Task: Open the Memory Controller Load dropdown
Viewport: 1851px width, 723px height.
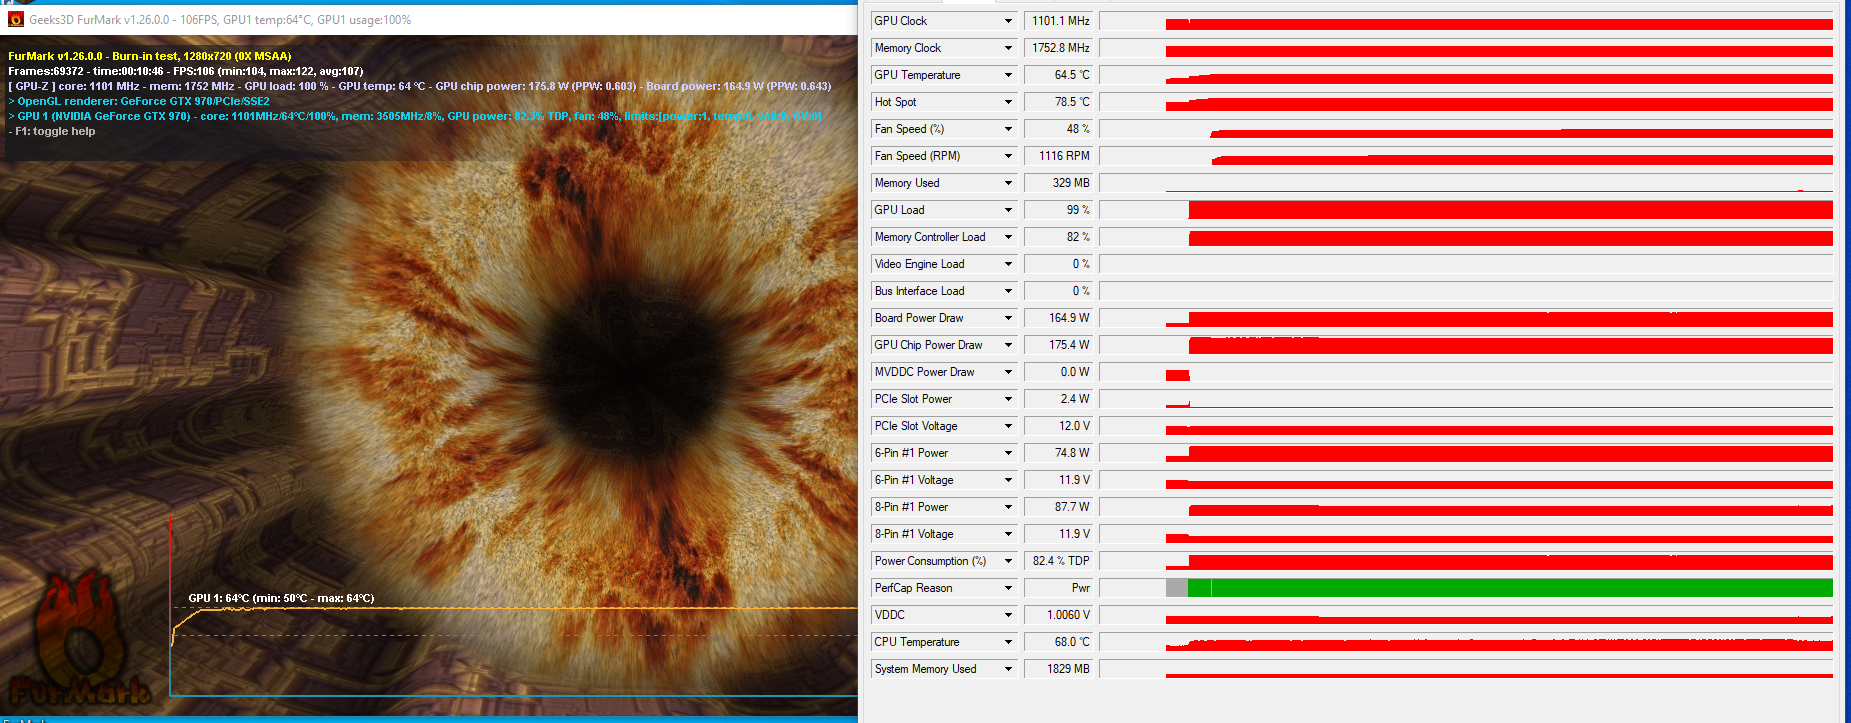Action: [1008, 237]
